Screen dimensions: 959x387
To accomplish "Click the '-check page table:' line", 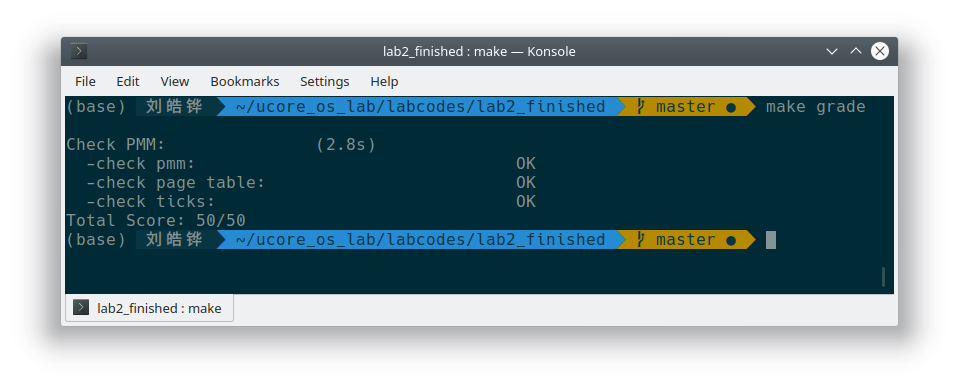I will click(176, 183).
